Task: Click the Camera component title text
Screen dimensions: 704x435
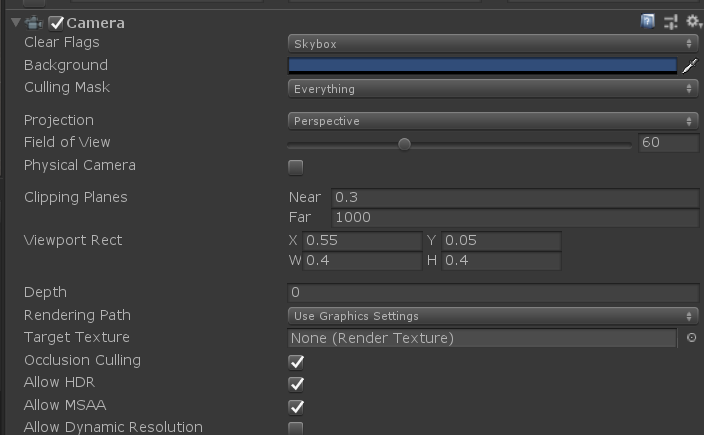Action: (96, 23)
